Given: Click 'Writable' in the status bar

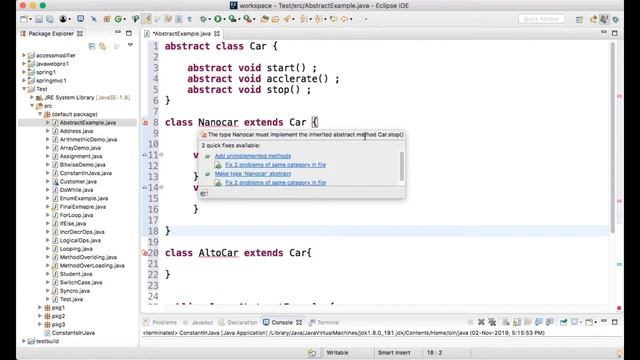Looking at the screenshot, I should tap(337, 353).
